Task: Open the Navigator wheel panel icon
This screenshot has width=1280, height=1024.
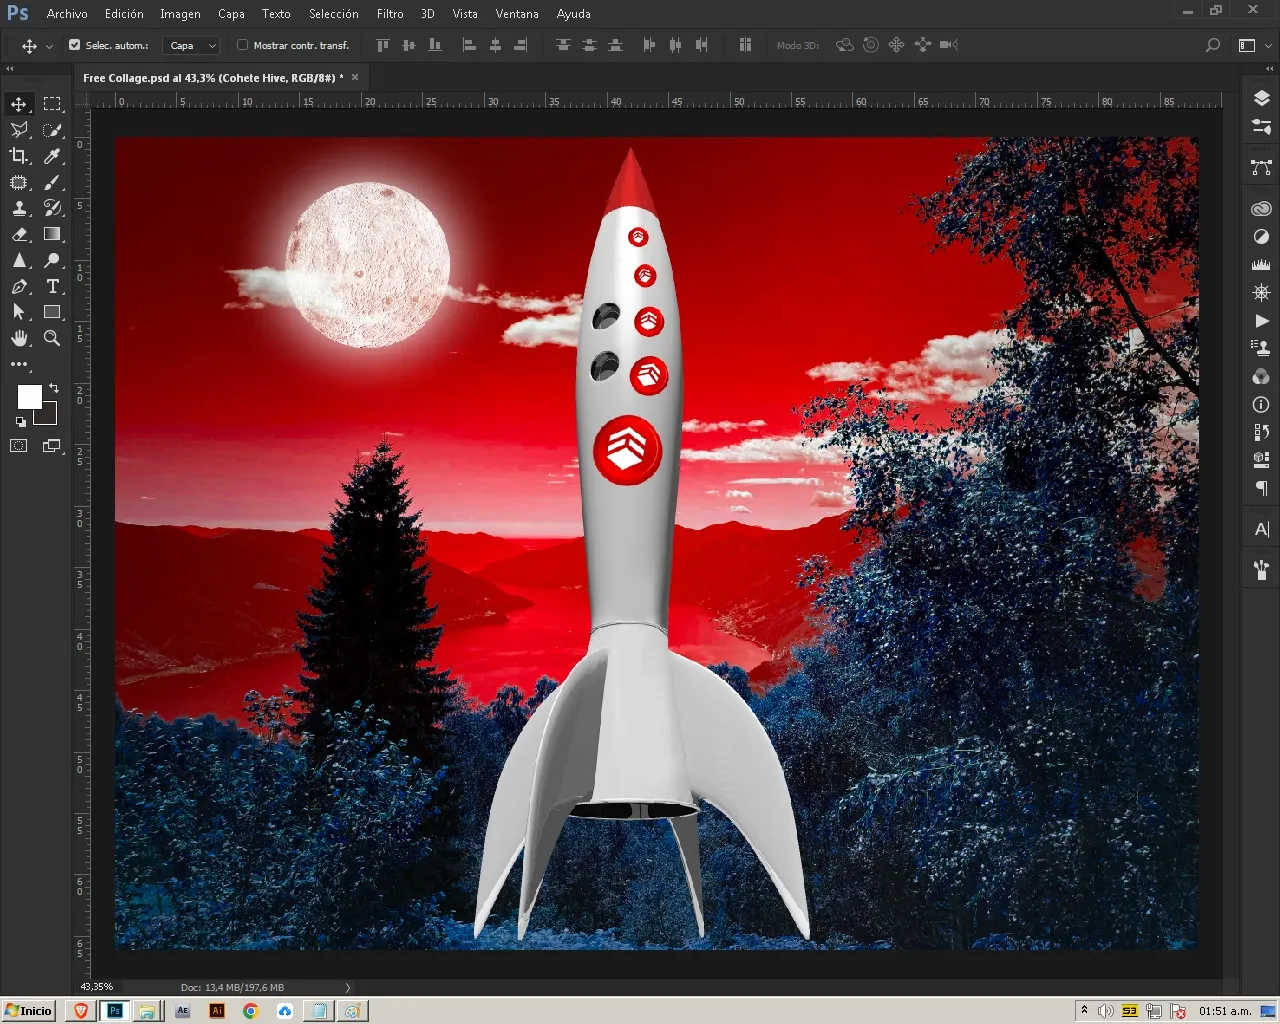Action: [x=1261, y=293]
